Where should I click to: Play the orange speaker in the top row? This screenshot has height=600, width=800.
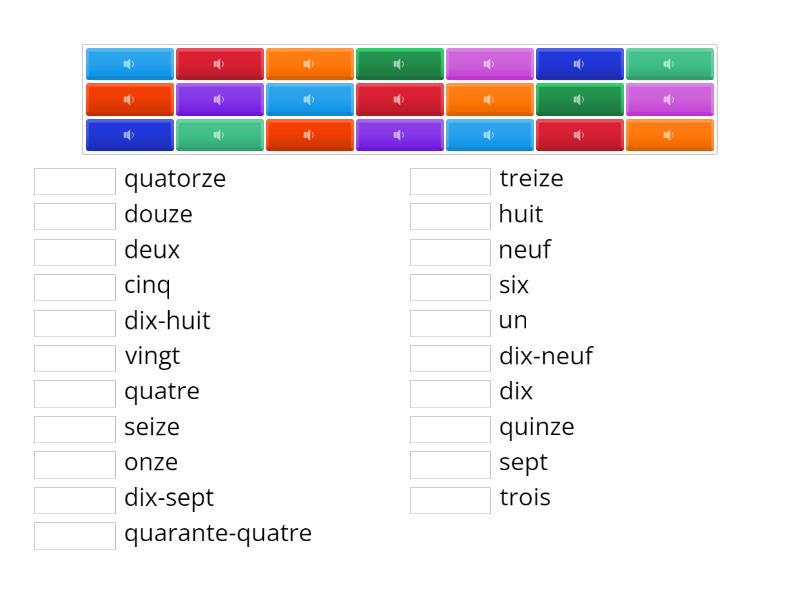tap(310, 63)
